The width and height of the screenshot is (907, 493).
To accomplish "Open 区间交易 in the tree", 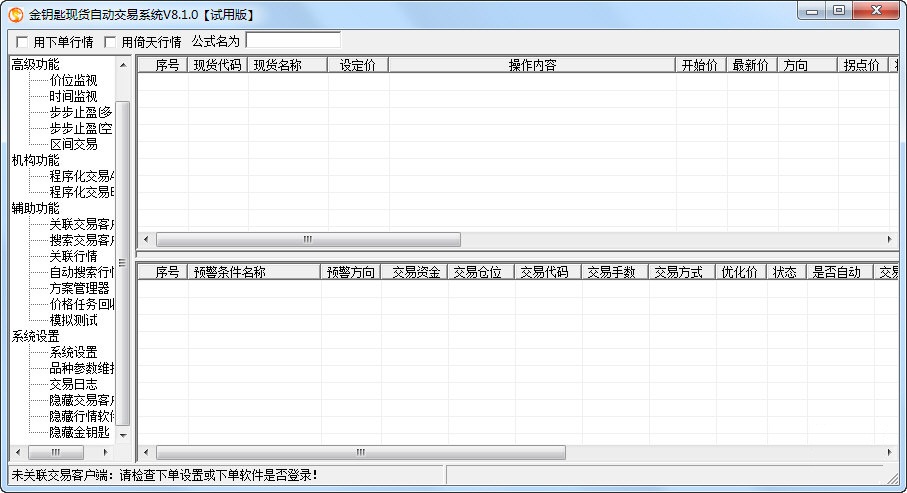I will pos(73,145).
